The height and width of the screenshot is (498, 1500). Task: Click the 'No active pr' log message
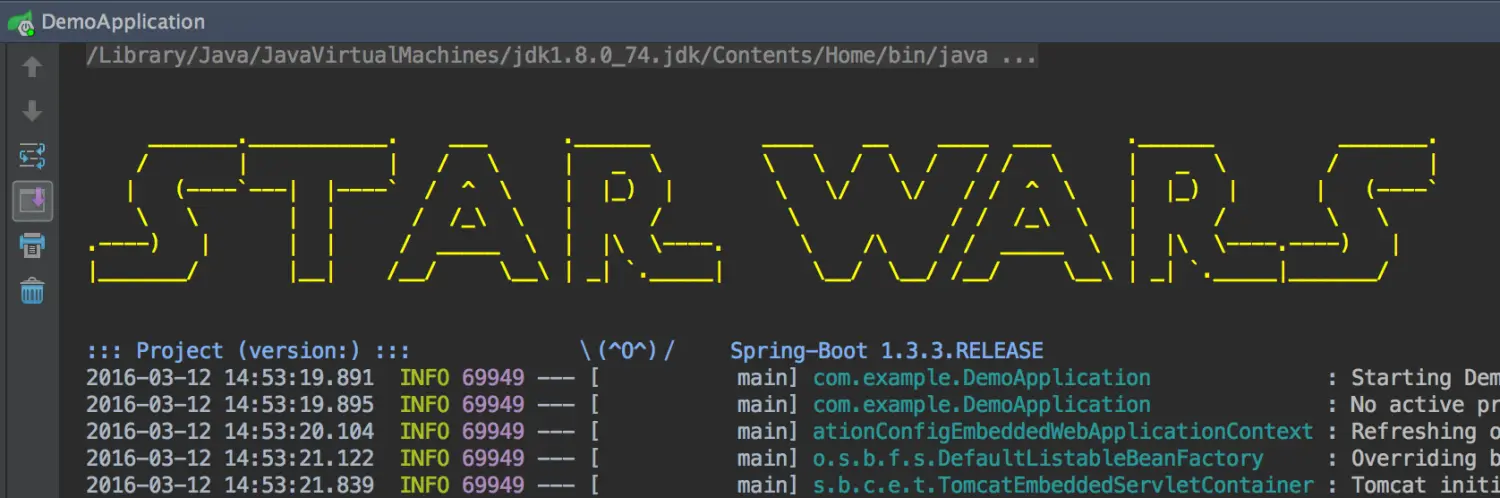click(1425, 405)
